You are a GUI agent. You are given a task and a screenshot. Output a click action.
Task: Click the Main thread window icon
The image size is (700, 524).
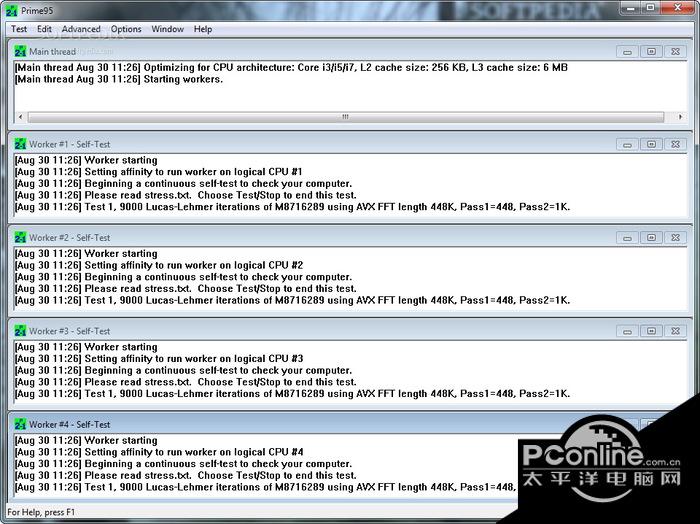[x=20, y=51]
